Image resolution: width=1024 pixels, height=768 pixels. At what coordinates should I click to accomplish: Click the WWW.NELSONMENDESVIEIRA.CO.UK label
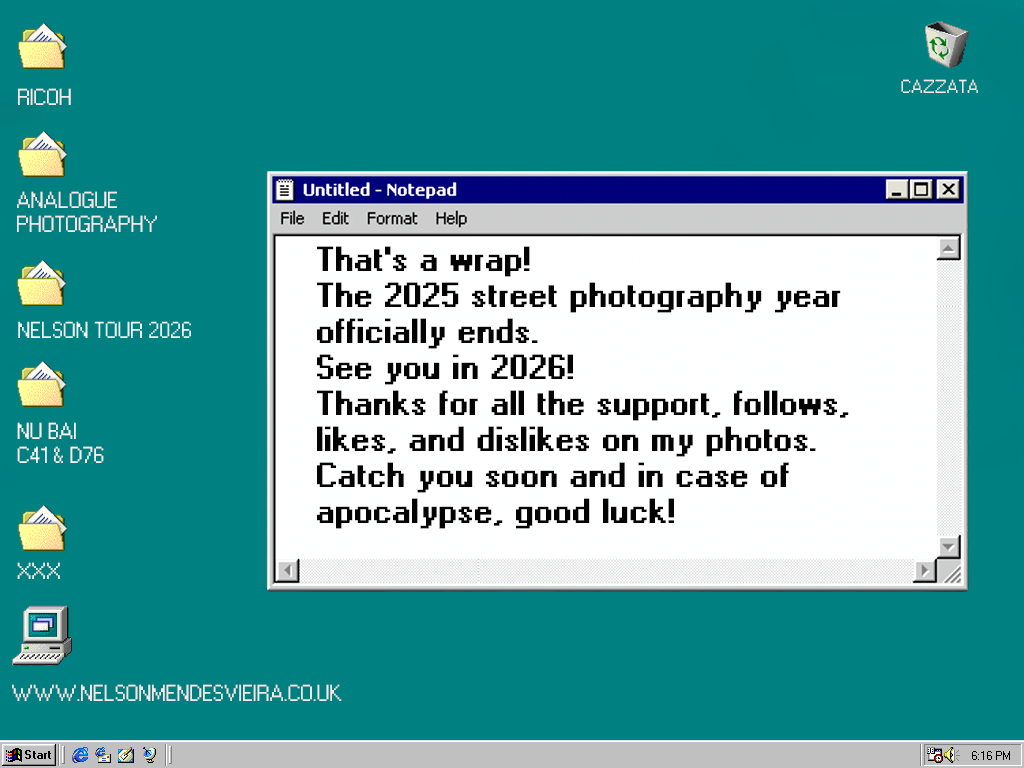pos(176,693)
